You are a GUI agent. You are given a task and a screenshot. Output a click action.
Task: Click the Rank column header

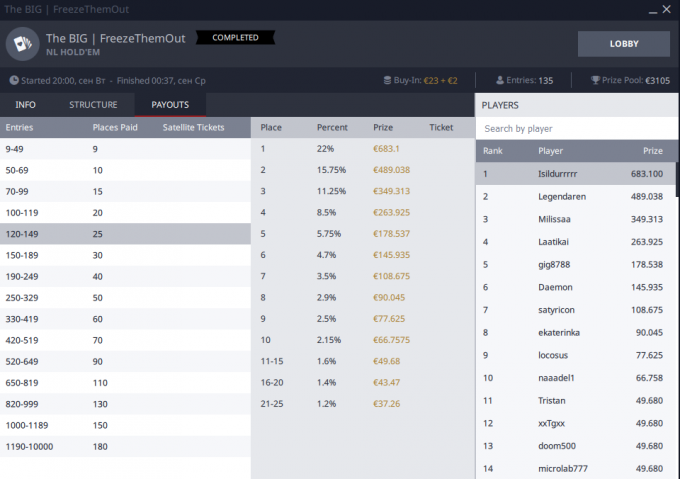[x=493, y=151]
